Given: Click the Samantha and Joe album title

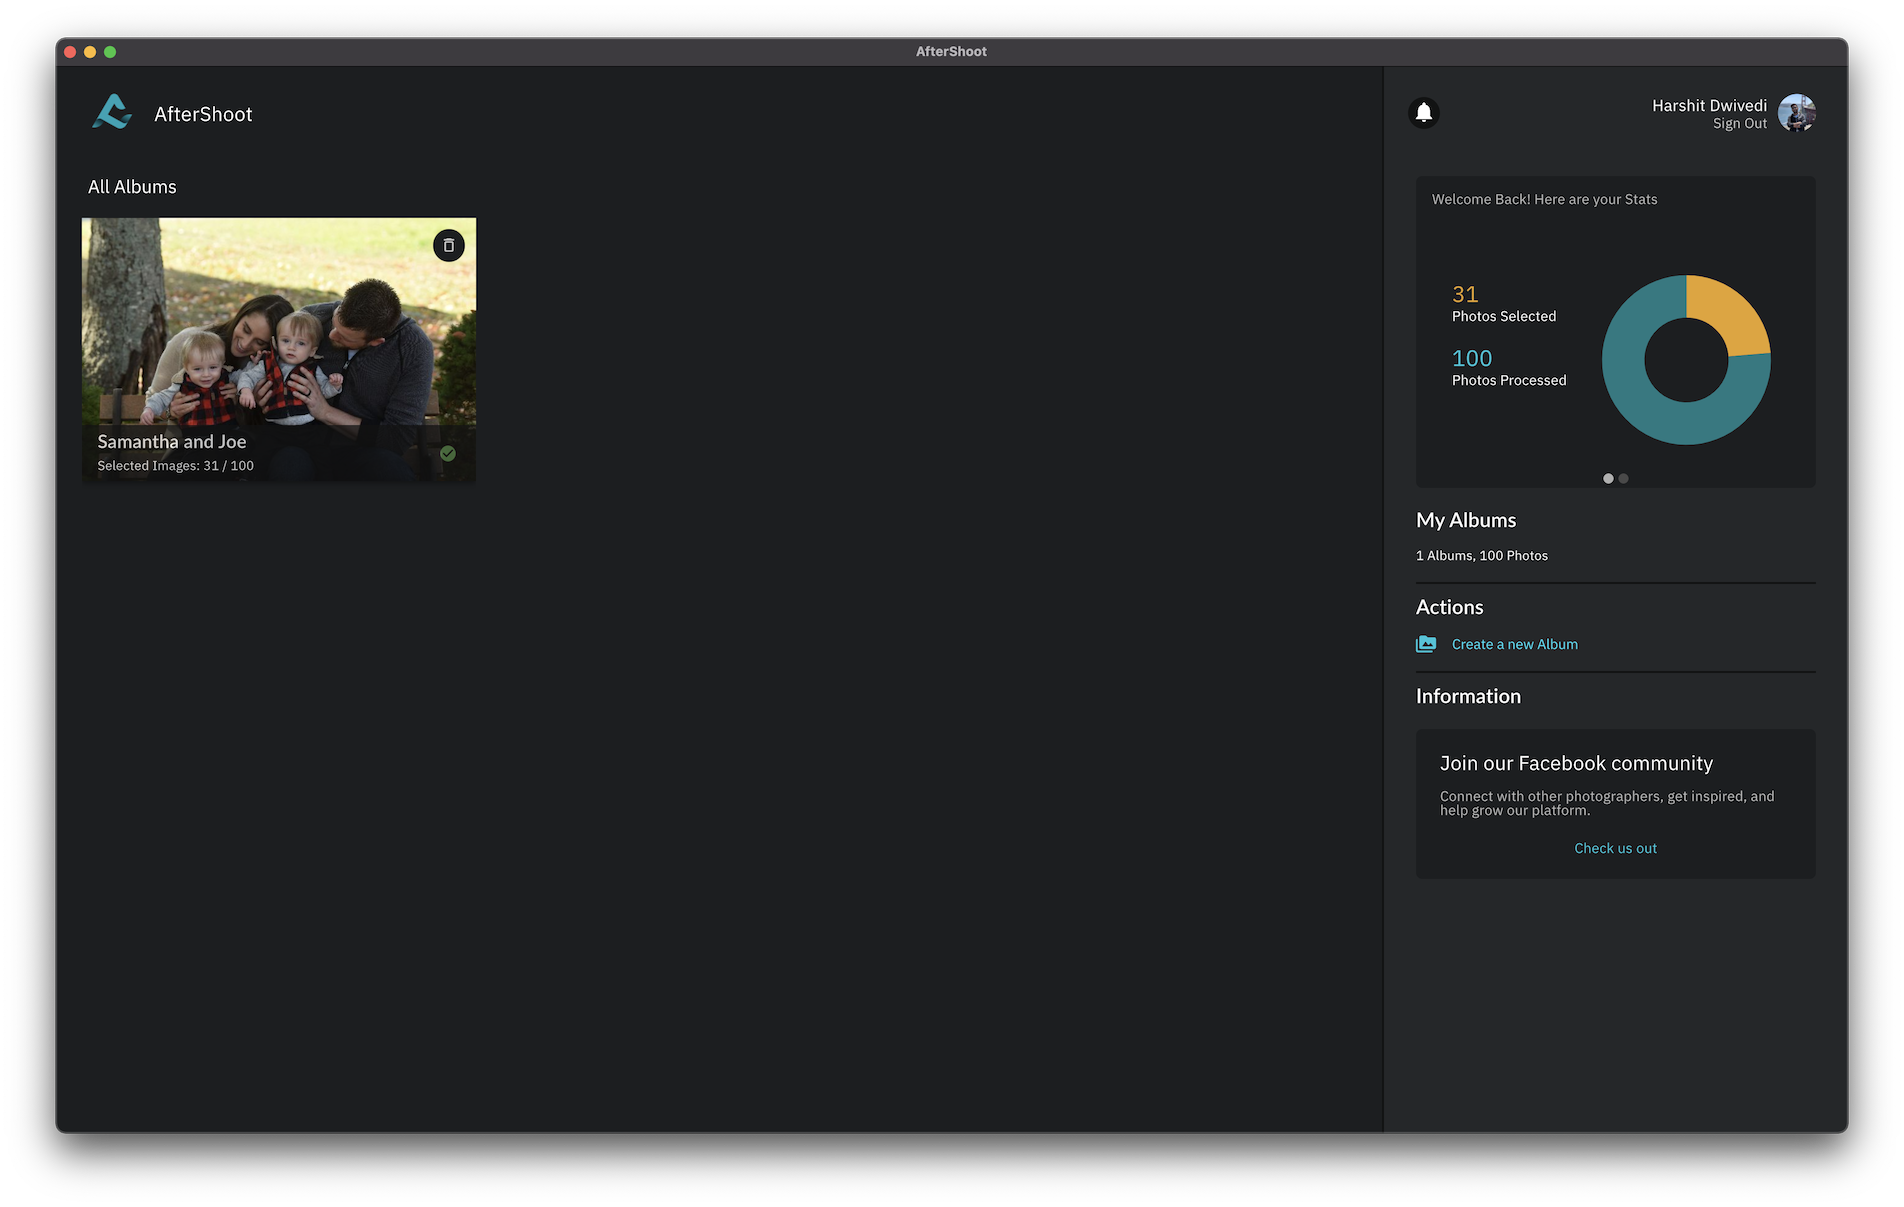Looking at the screenshot, I should click(172, 441).
